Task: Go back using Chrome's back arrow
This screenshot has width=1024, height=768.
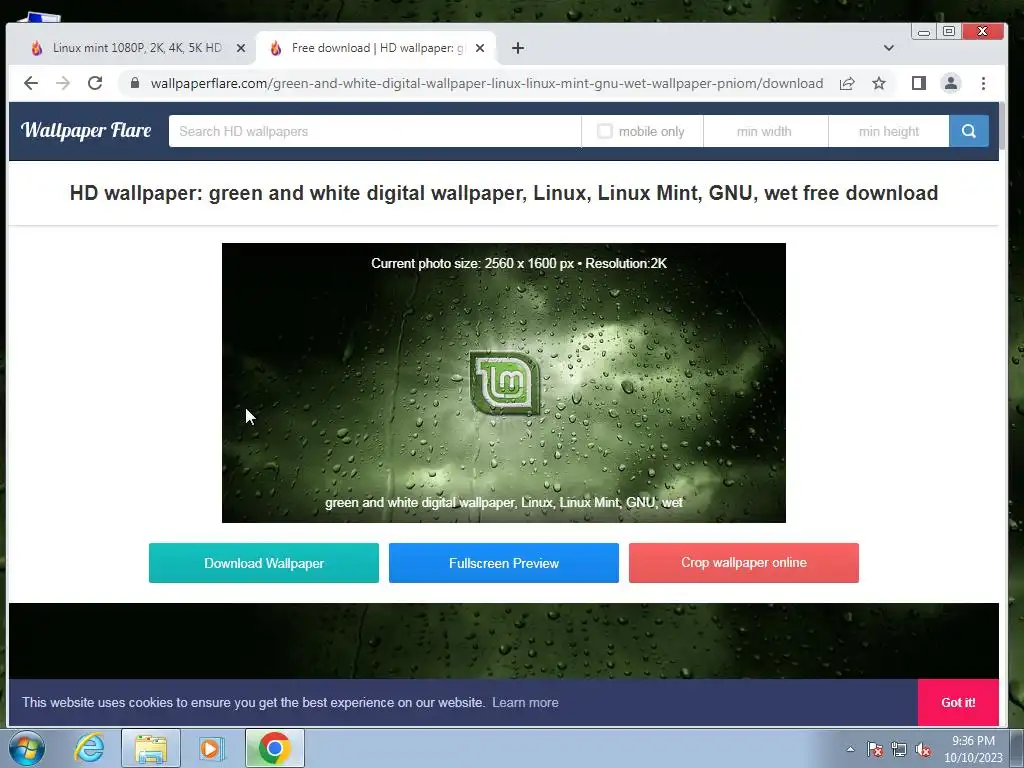Action: 31,83
